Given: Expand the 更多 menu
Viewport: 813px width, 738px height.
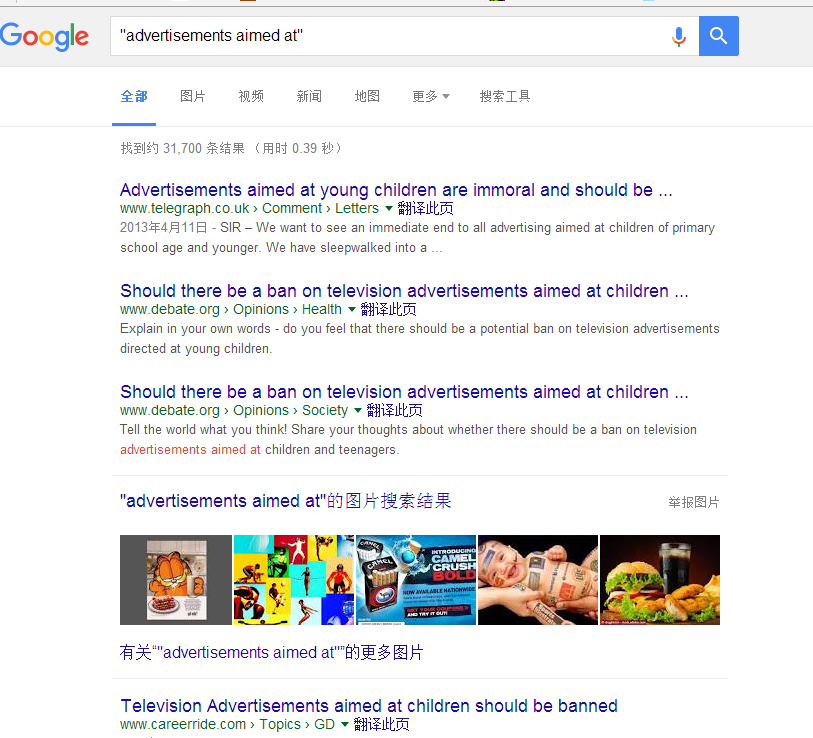Looking at the screenshot, I should [430, 96].
